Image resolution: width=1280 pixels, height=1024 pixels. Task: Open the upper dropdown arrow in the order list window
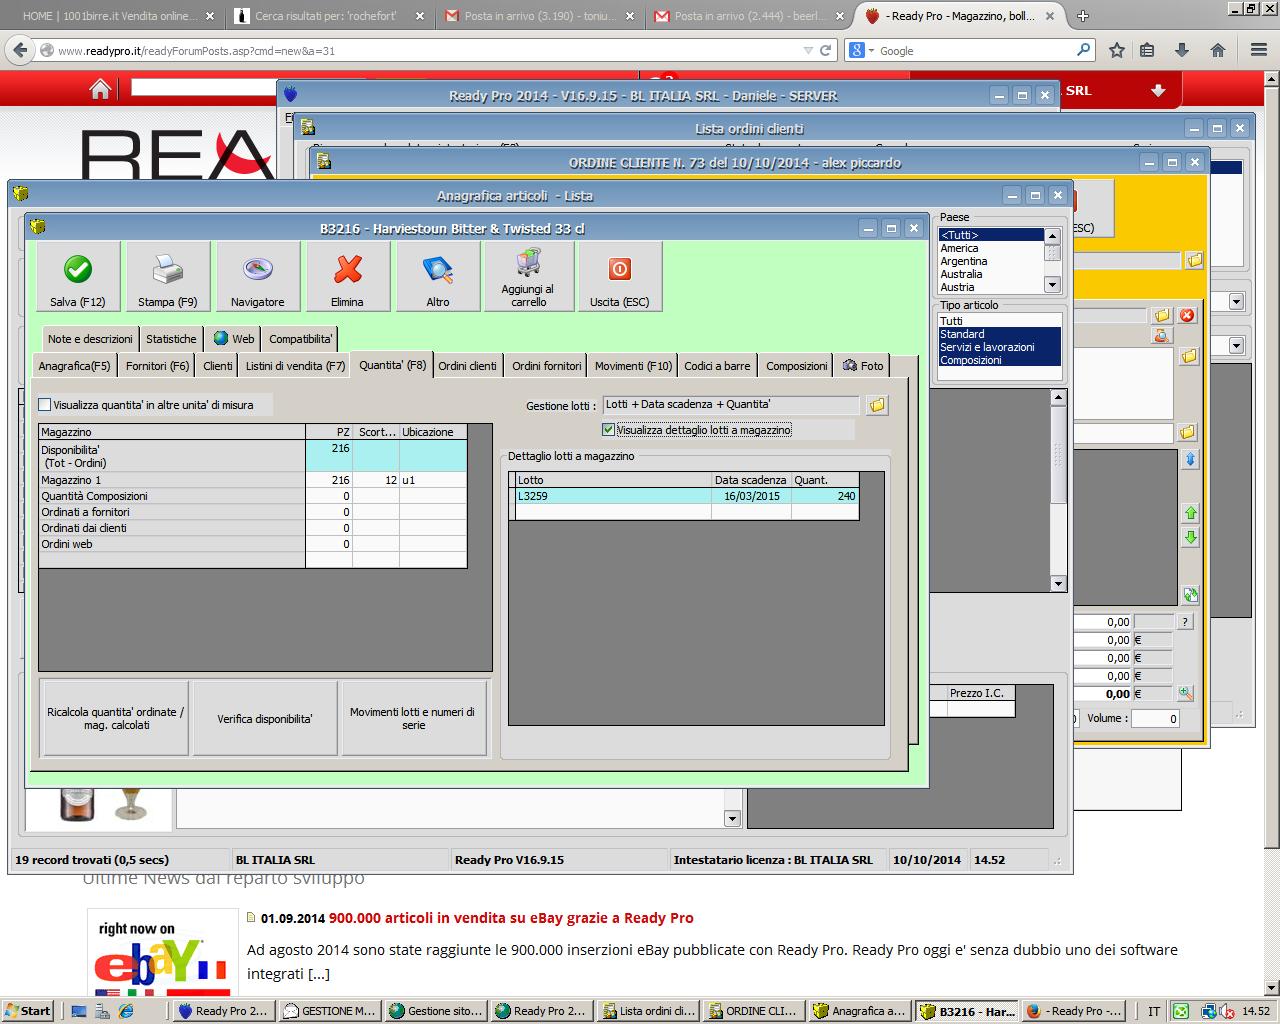coord(1236,302)
